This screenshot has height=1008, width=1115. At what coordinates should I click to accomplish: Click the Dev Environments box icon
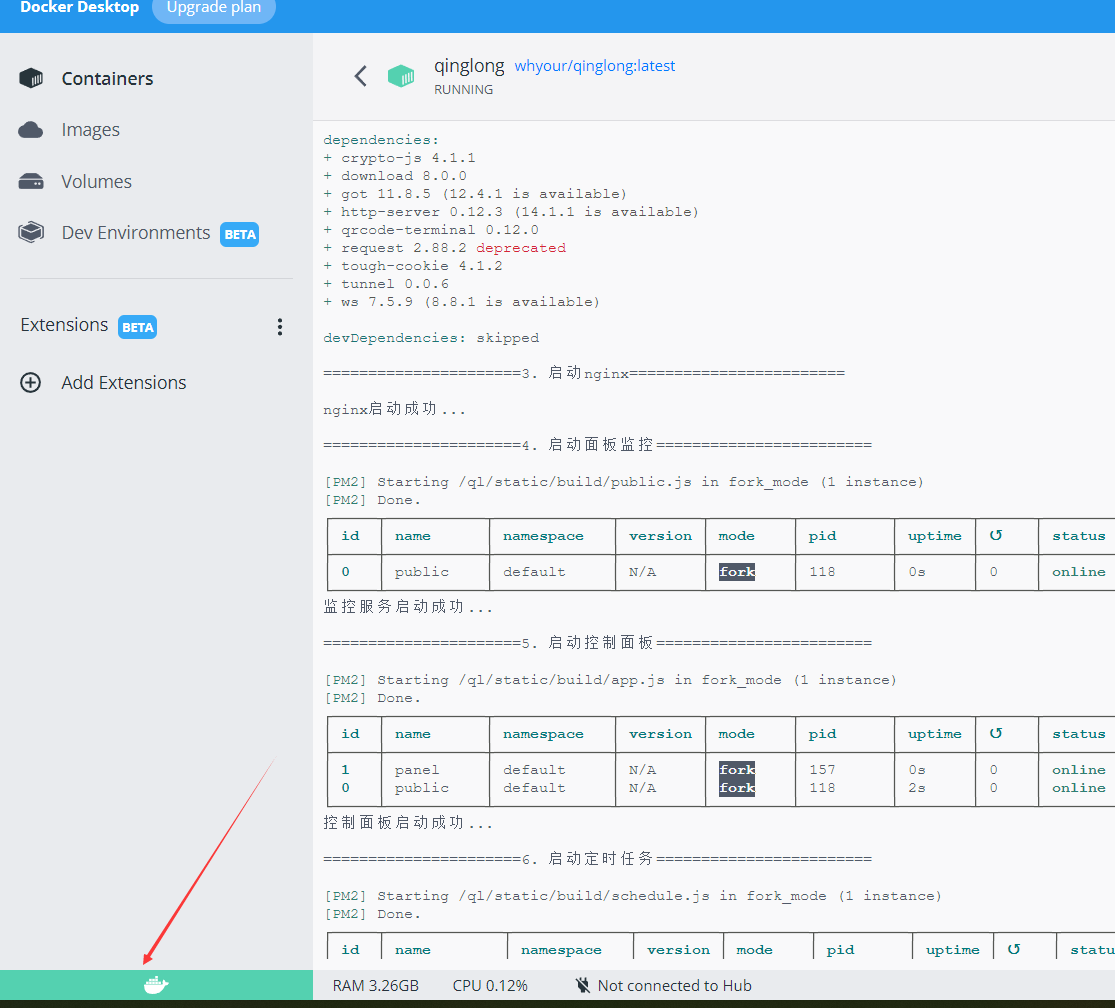click(x=31, y=232)
